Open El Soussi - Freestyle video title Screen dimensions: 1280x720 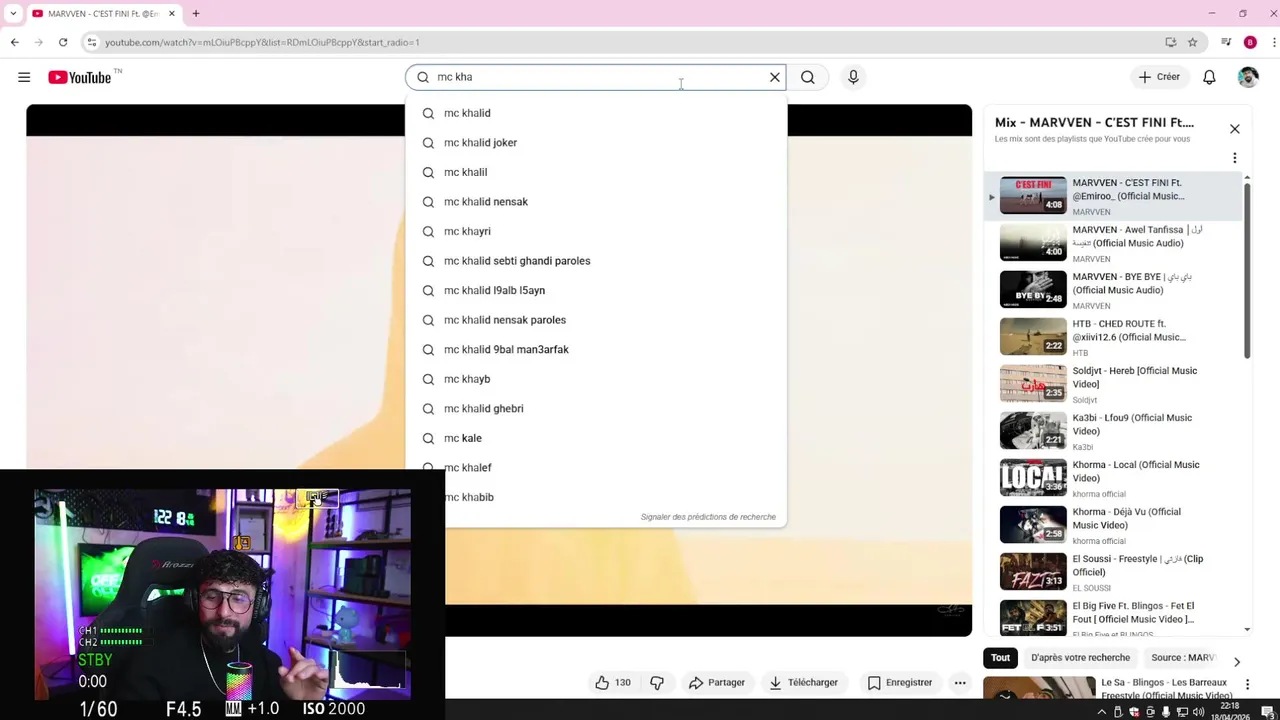pos(1137,565)
